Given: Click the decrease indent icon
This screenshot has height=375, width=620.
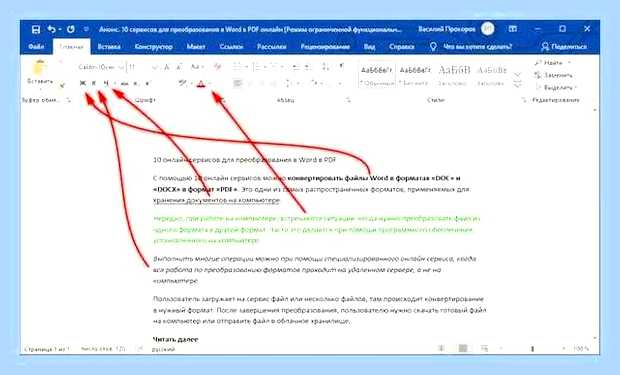Looking at the screenshot, I should [296, 67].
